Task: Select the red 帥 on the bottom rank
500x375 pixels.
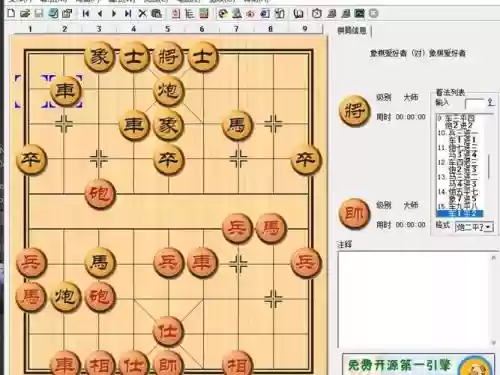Action: (x=168, y=364)
